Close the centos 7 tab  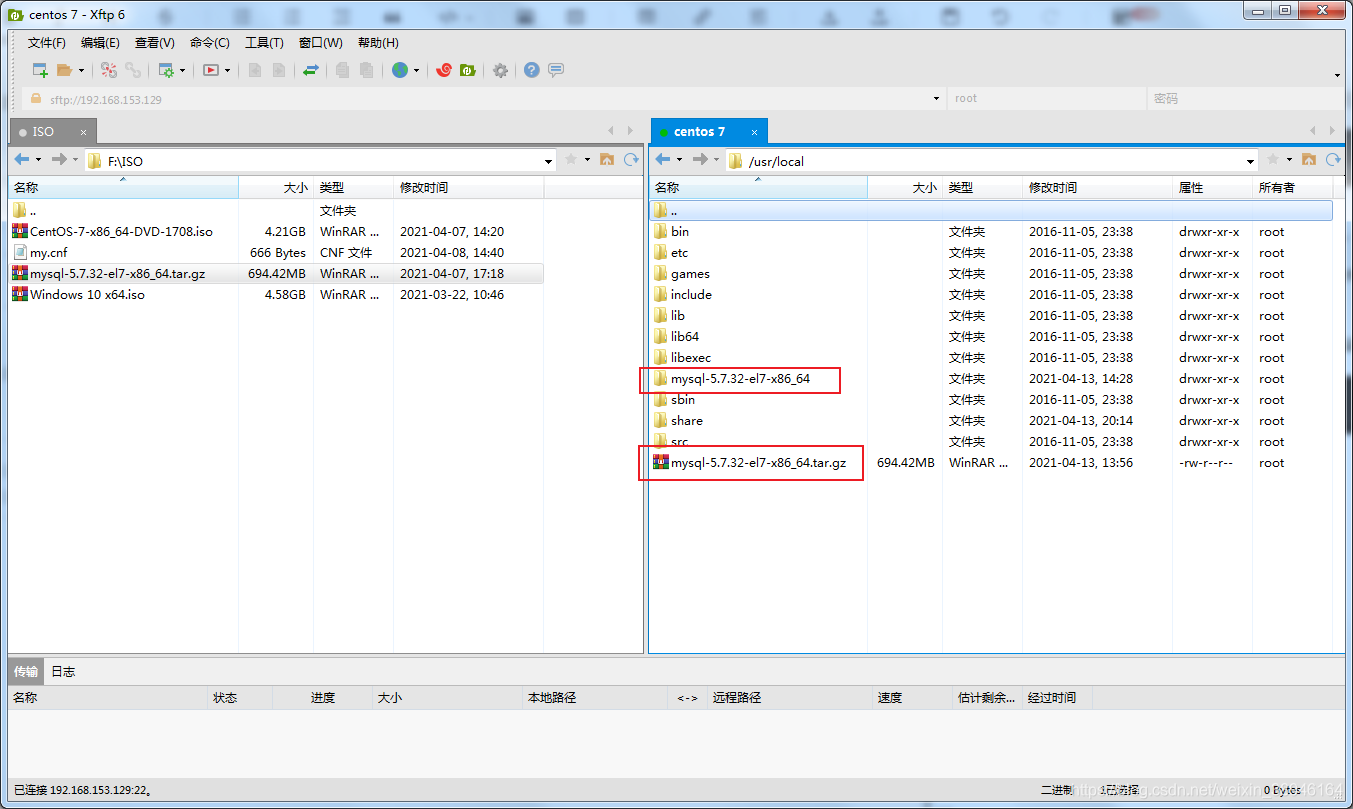click(x=755, y=132)
